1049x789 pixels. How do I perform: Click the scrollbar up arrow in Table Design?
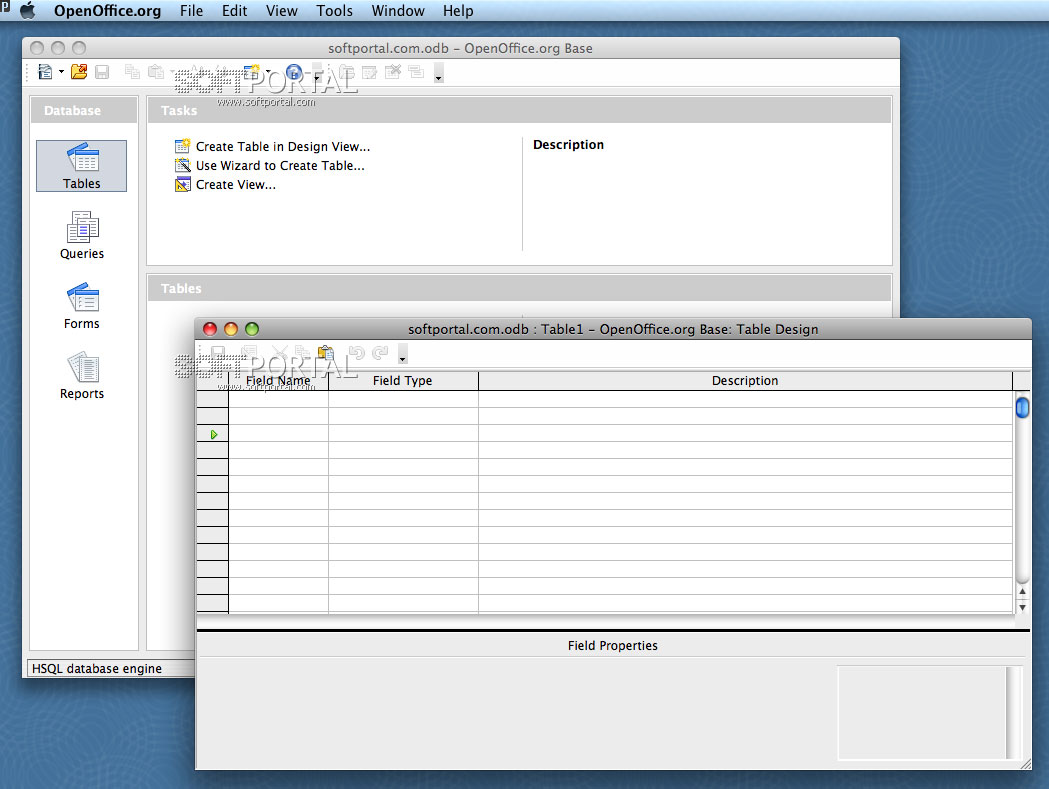(x=1022, y=592)
